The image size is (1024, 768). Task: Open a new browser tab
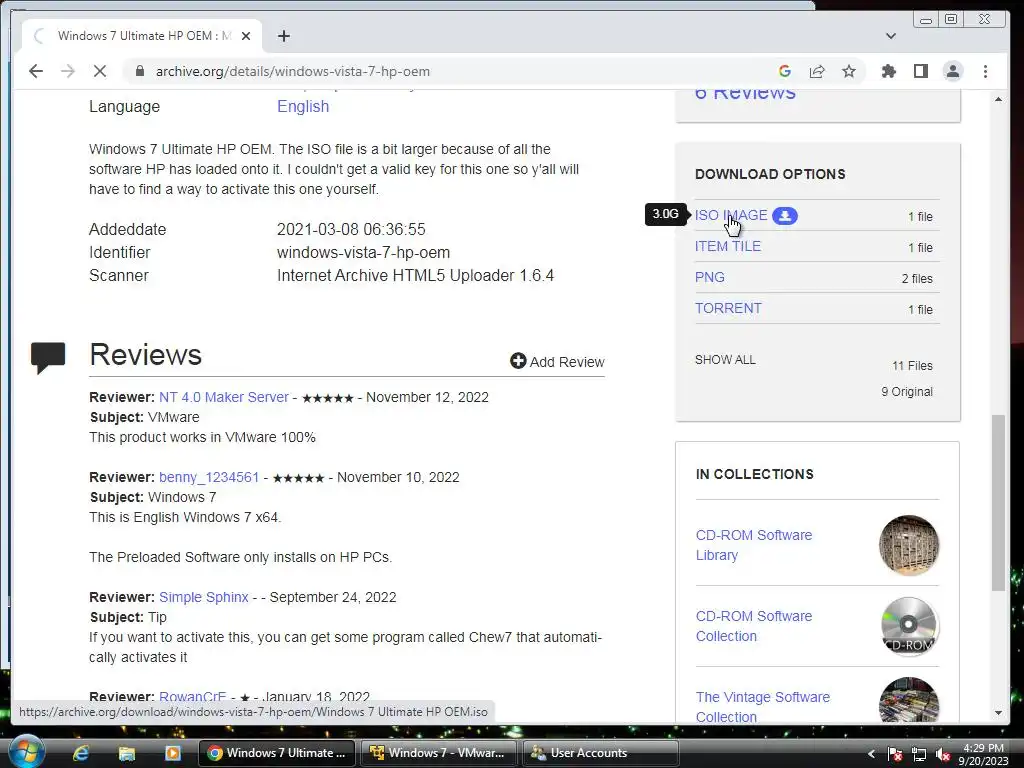tap(283, 36)
